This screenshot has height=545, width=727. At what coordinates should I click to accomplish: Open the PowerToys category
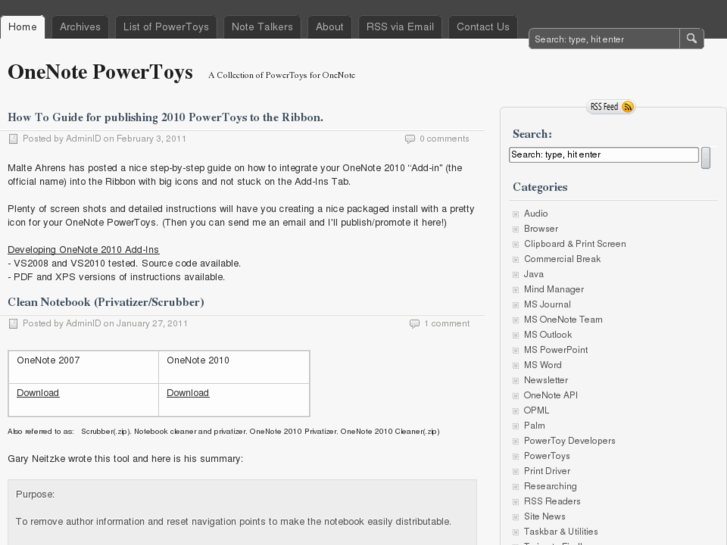[x=547, y=456]
